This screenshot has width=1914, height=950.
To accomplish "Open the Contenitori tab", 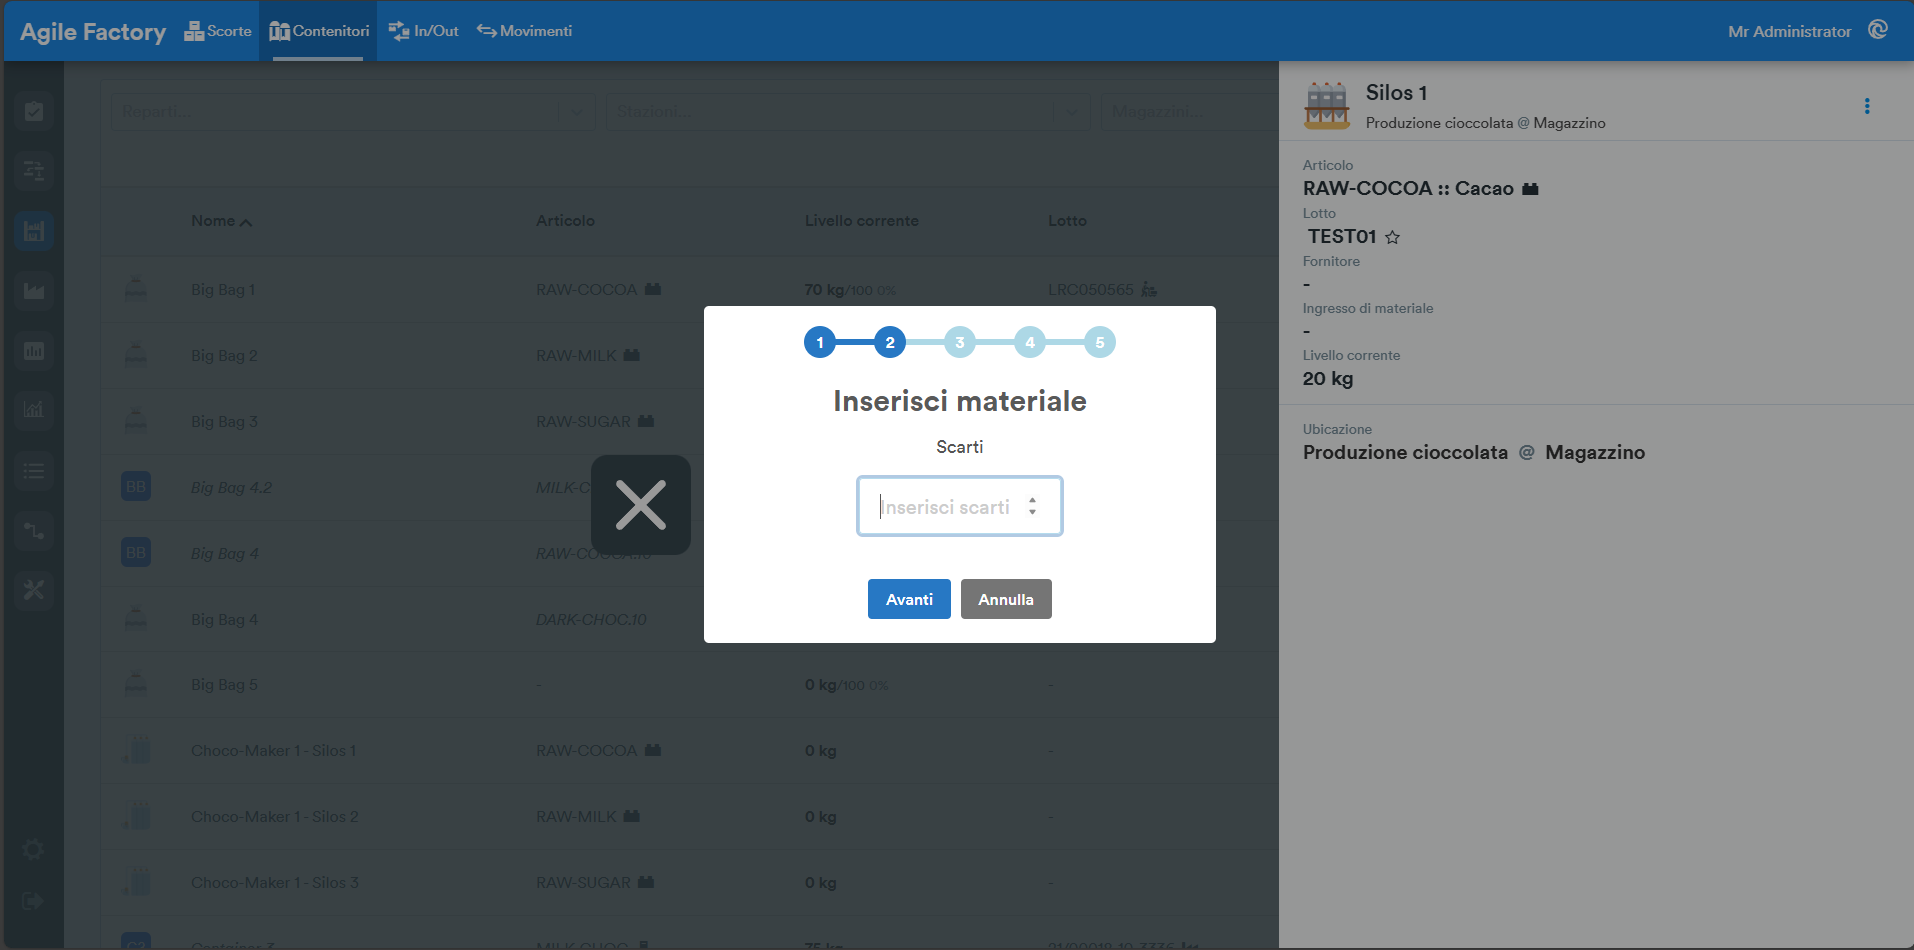I will tap(319, 31).
